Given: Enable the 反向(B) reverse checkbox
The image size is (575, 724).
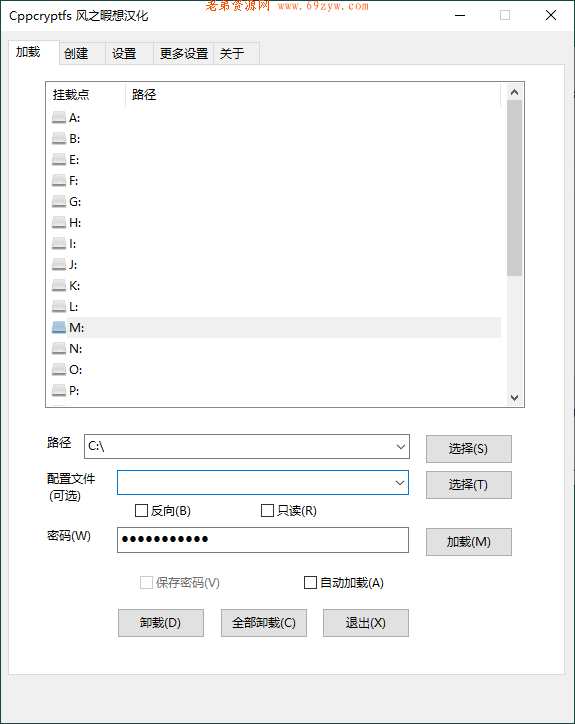Looking at the screenshot, I should (141, 511).
